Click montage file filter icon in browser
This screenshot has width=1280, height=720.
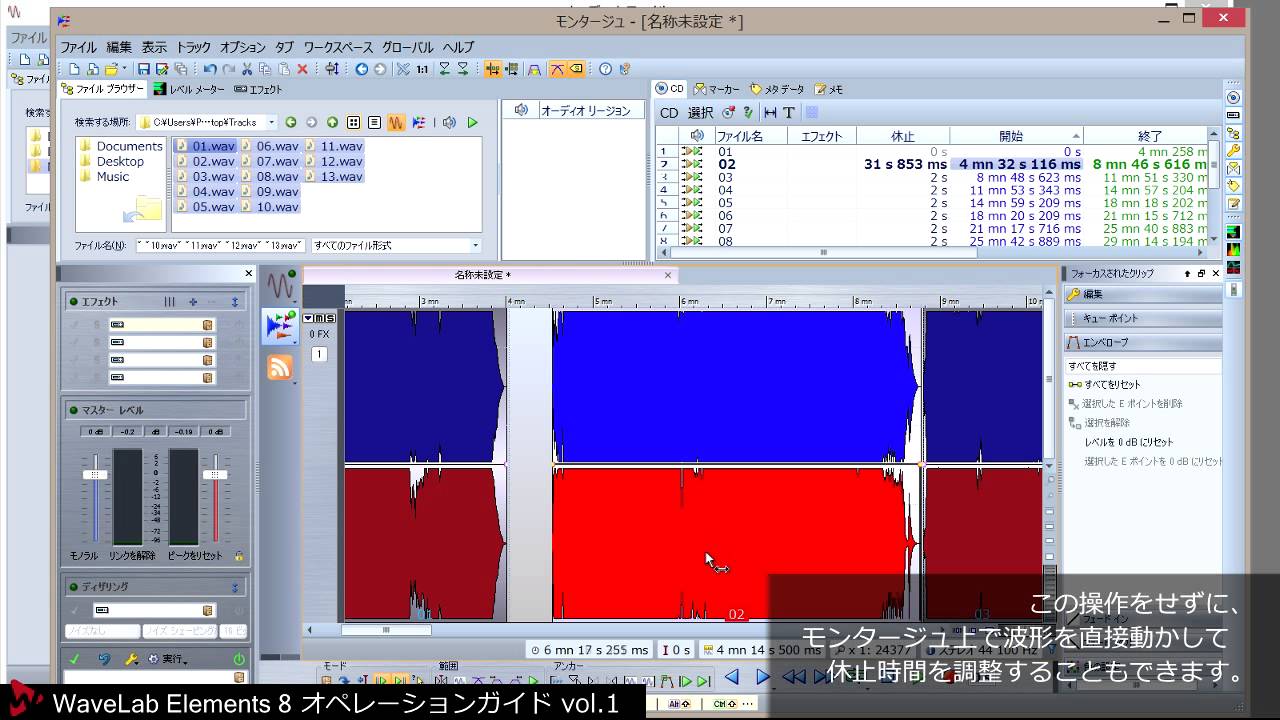[x=419, y=122]
